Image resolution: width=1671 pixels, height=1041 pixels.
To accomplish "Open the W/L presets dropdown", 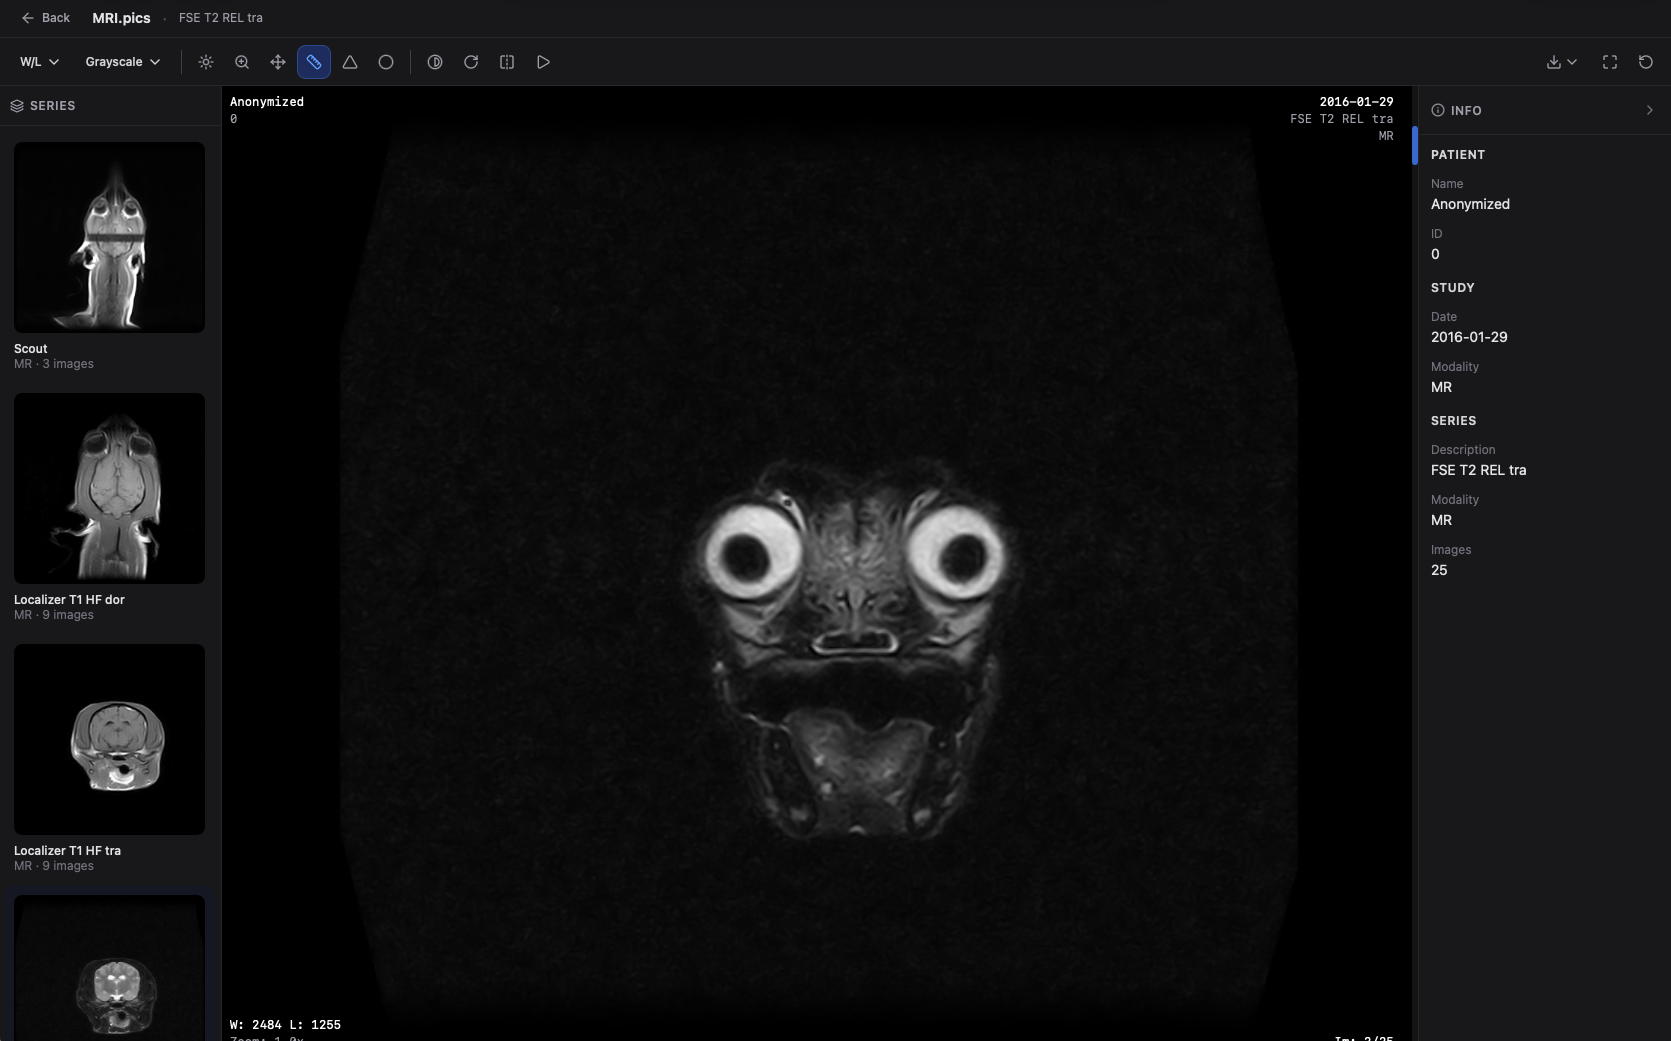I will pos(37,62).
